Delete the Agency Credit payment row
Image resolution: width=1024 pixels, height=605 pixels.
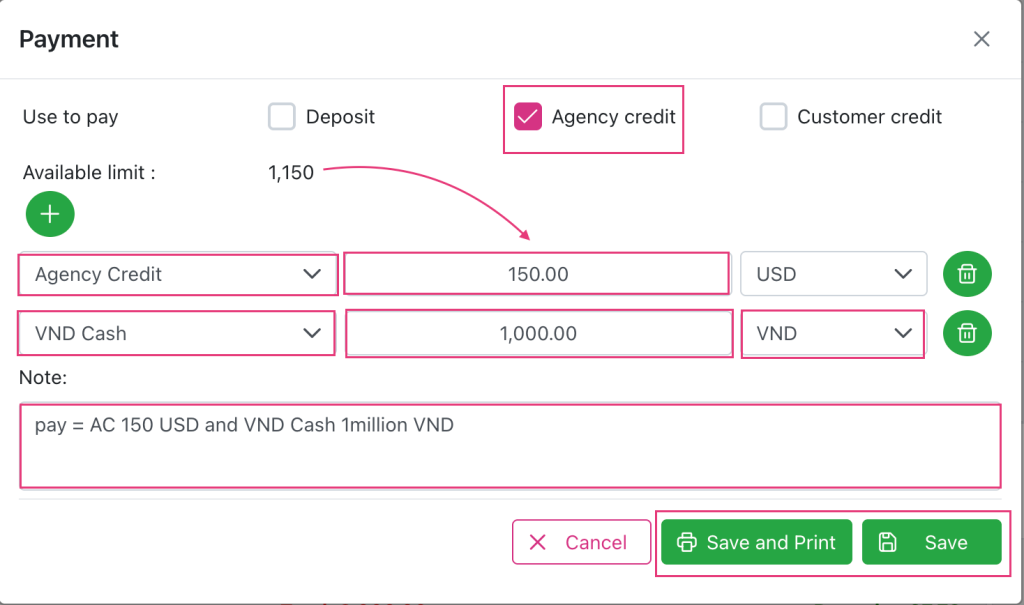967,274
